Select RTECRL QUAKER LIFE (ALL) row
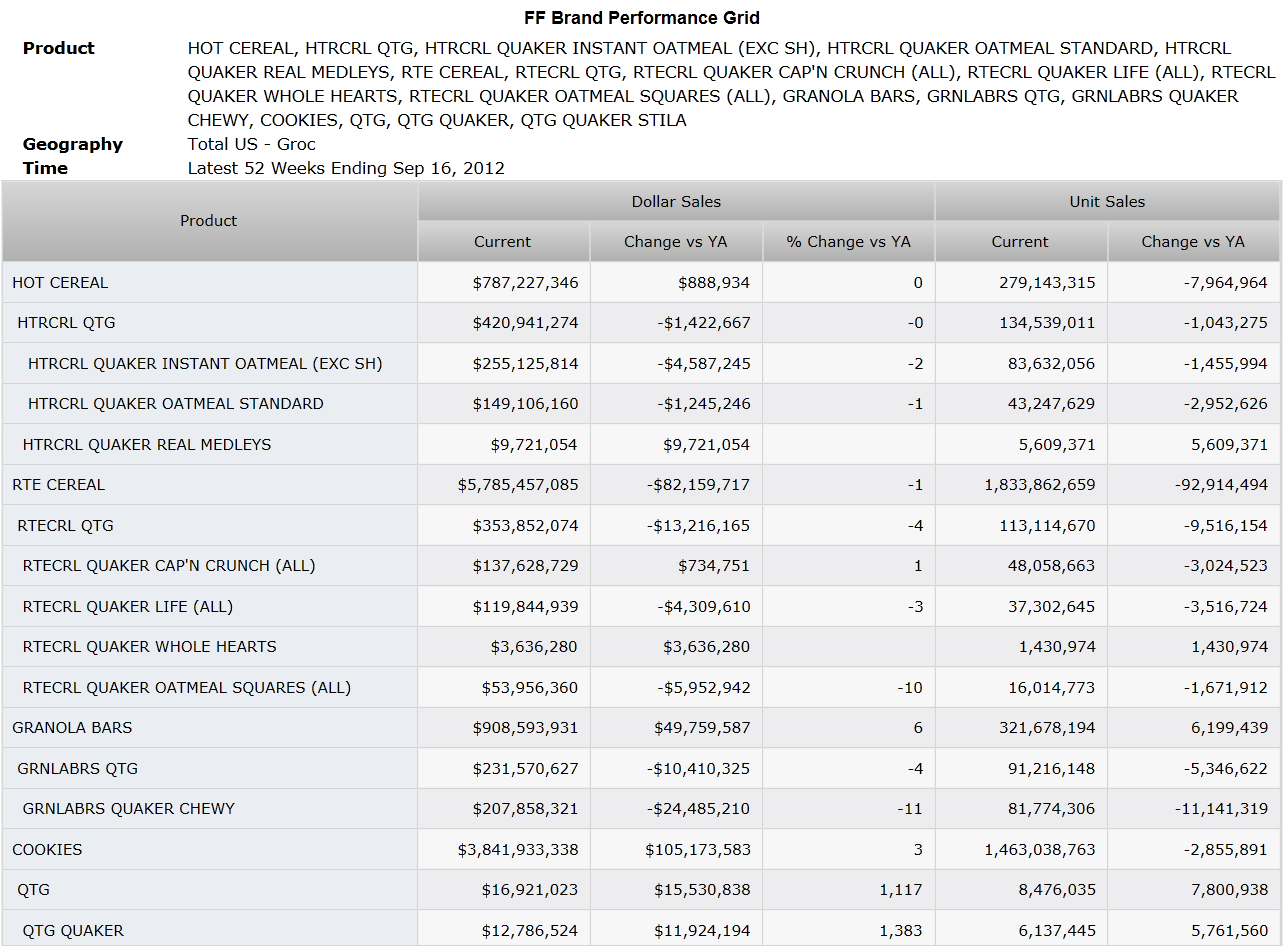1284x946 pixels. tap(209, 607)
